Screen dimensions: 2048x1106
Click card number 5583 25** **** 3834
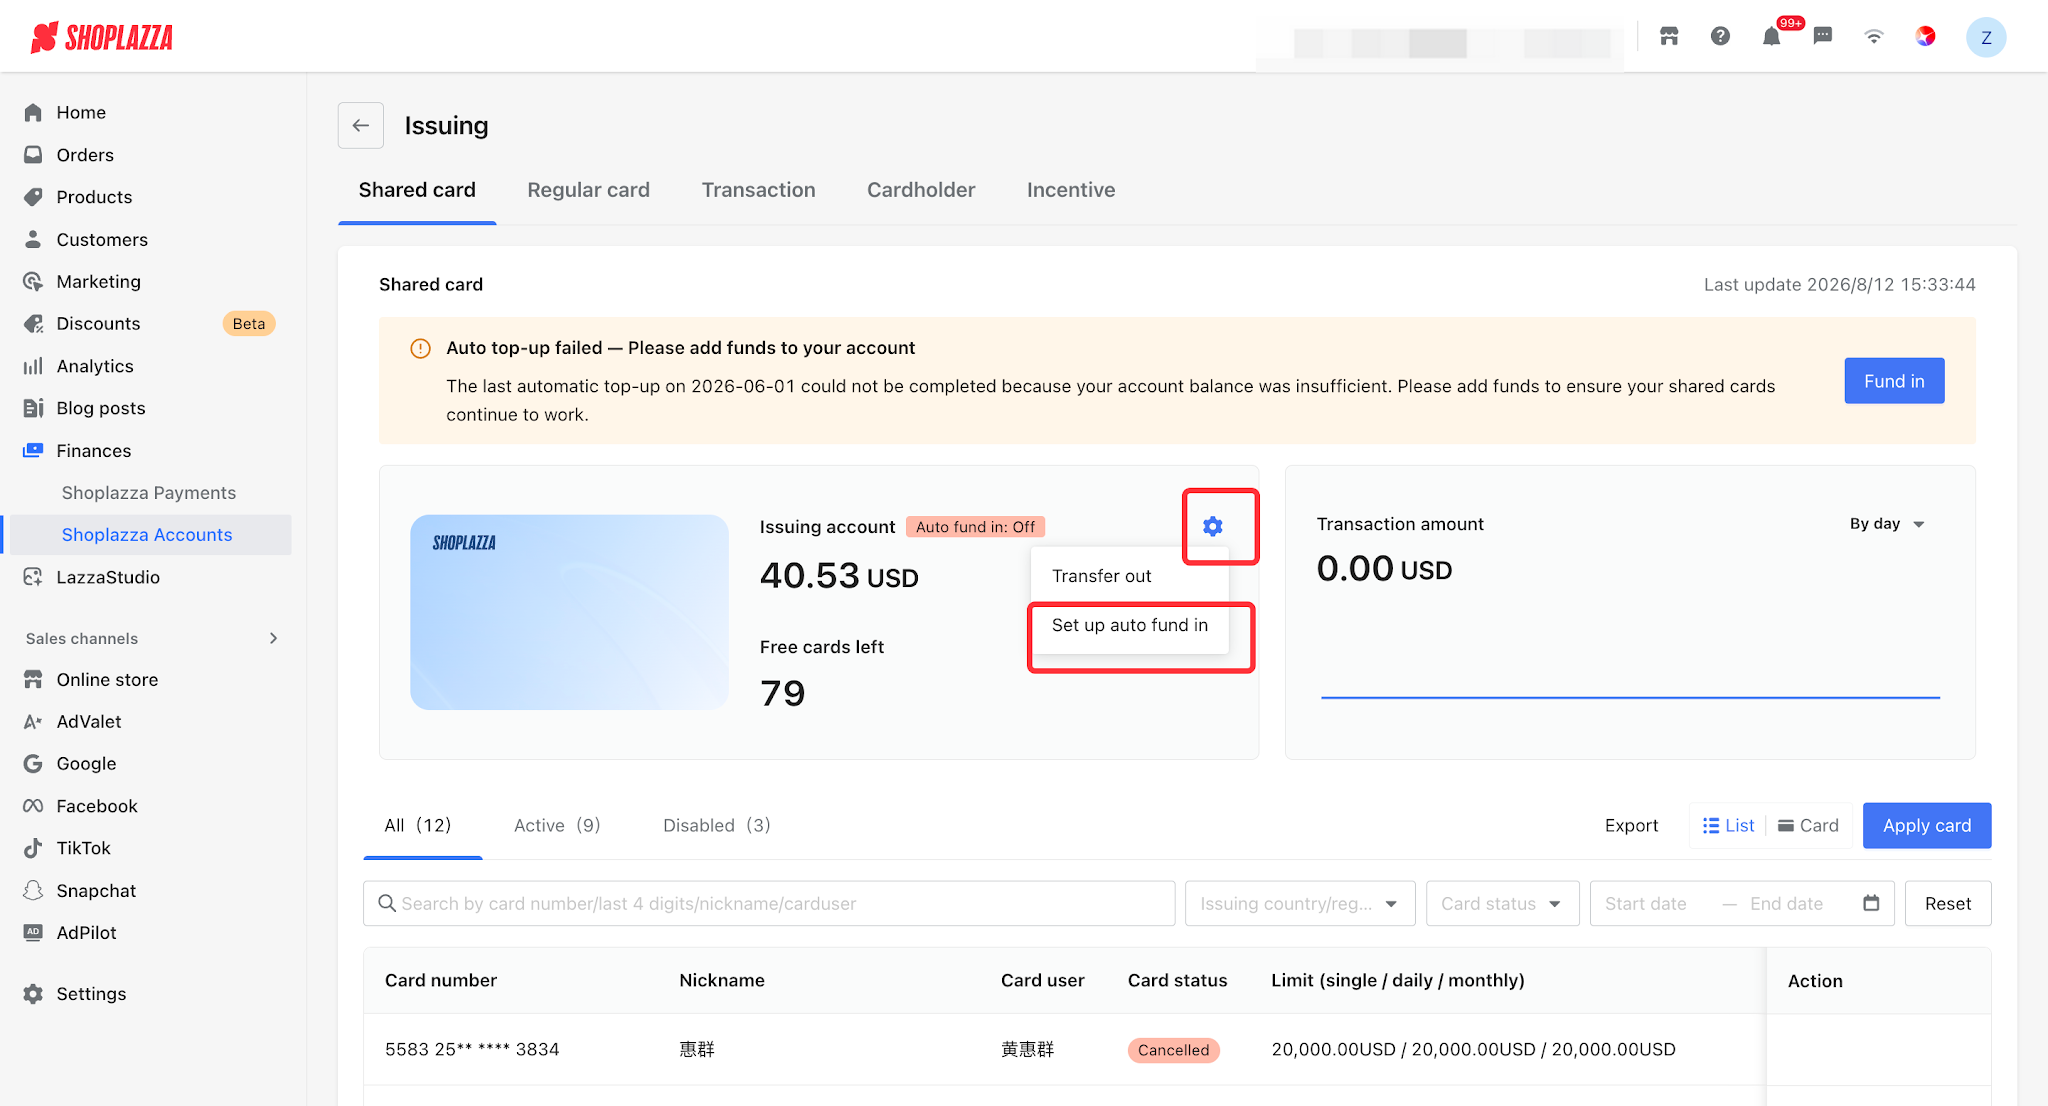point(472,1050)
